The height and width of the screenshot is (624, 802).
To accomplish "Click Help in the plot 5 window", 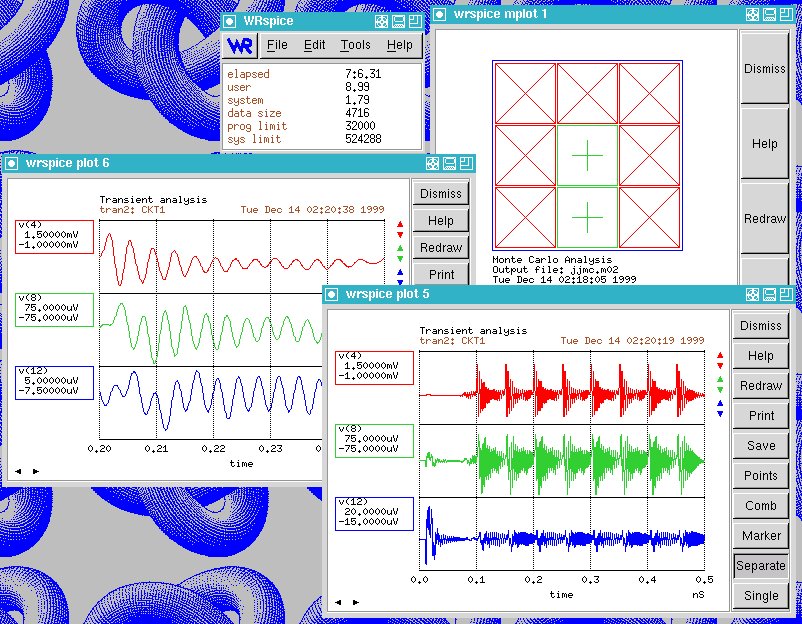I will tap(761, 355).
